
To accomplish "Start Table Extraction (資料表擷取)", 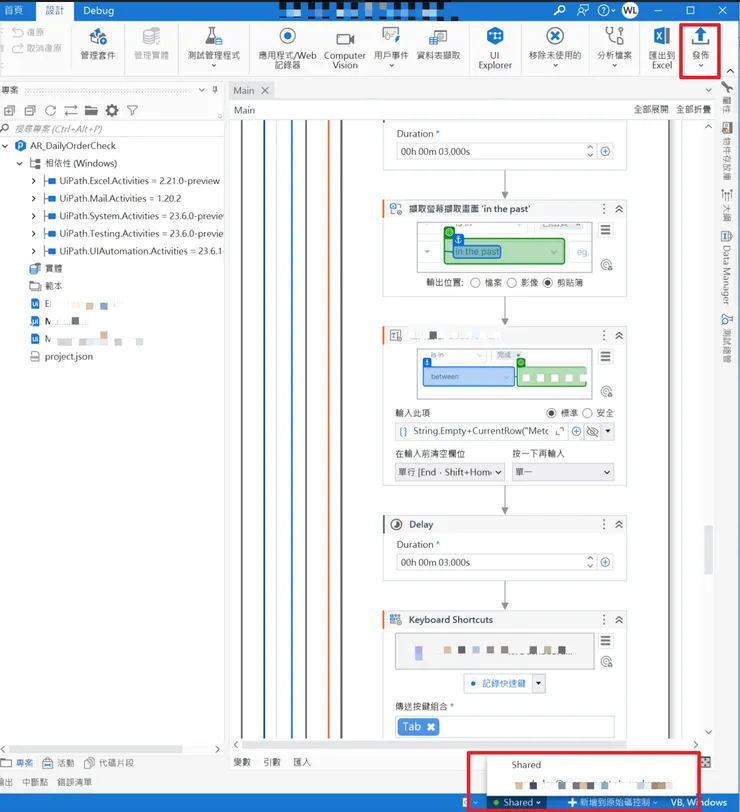I will tap(438, 45).
